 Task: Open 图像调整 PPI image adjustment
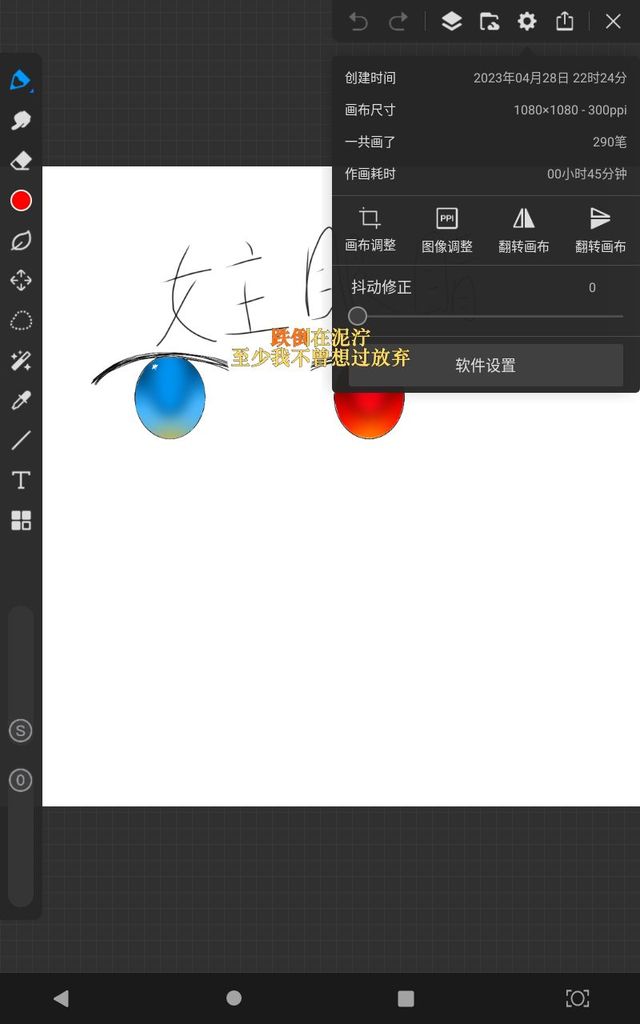pyautogui.click(x=447, y=230)
